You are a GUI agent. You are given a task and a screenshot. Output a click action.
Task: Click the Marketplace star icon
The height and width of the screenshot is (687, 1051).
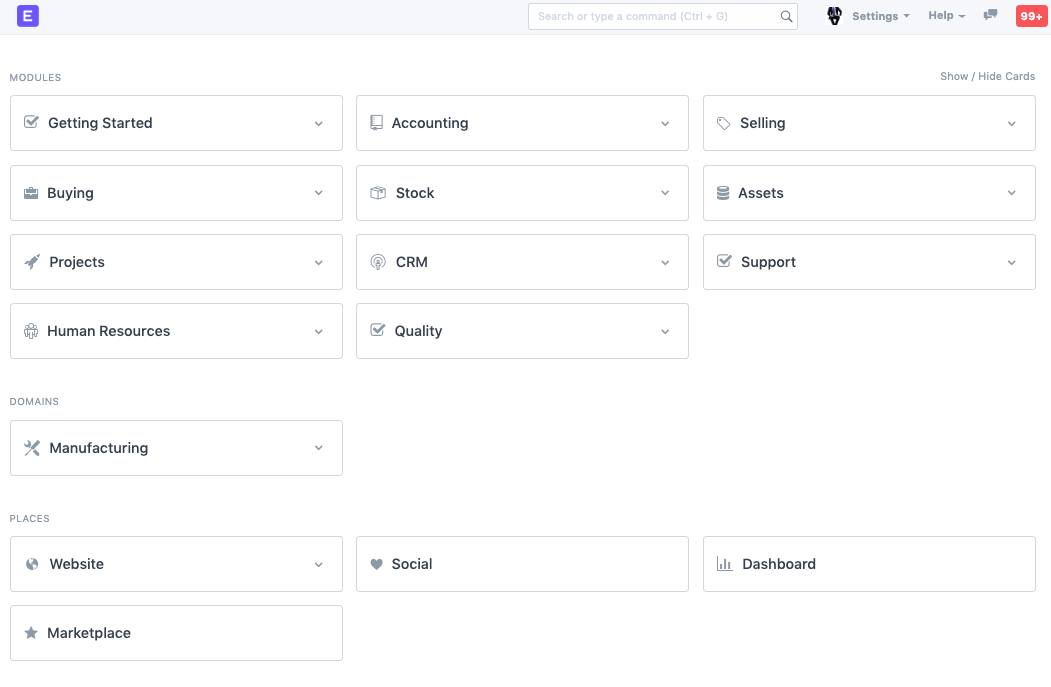tap(31, 633)
